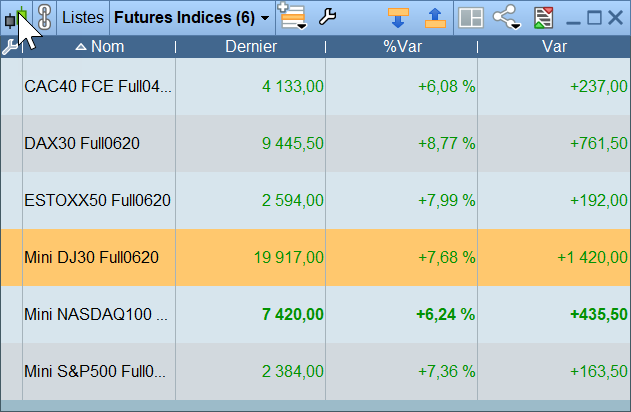This screenshot has height=412, width=631.
Task: Select the DAX30 Full0620 row
Action: tap(316, 144)
